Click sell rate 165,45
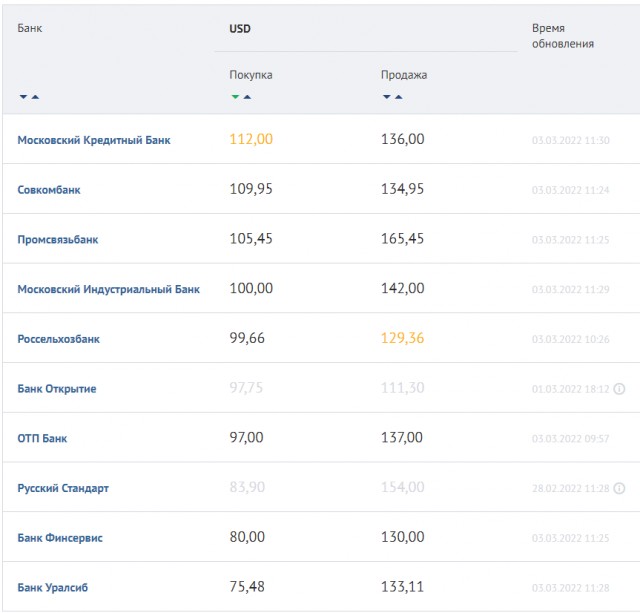 [x=402, y=239]
